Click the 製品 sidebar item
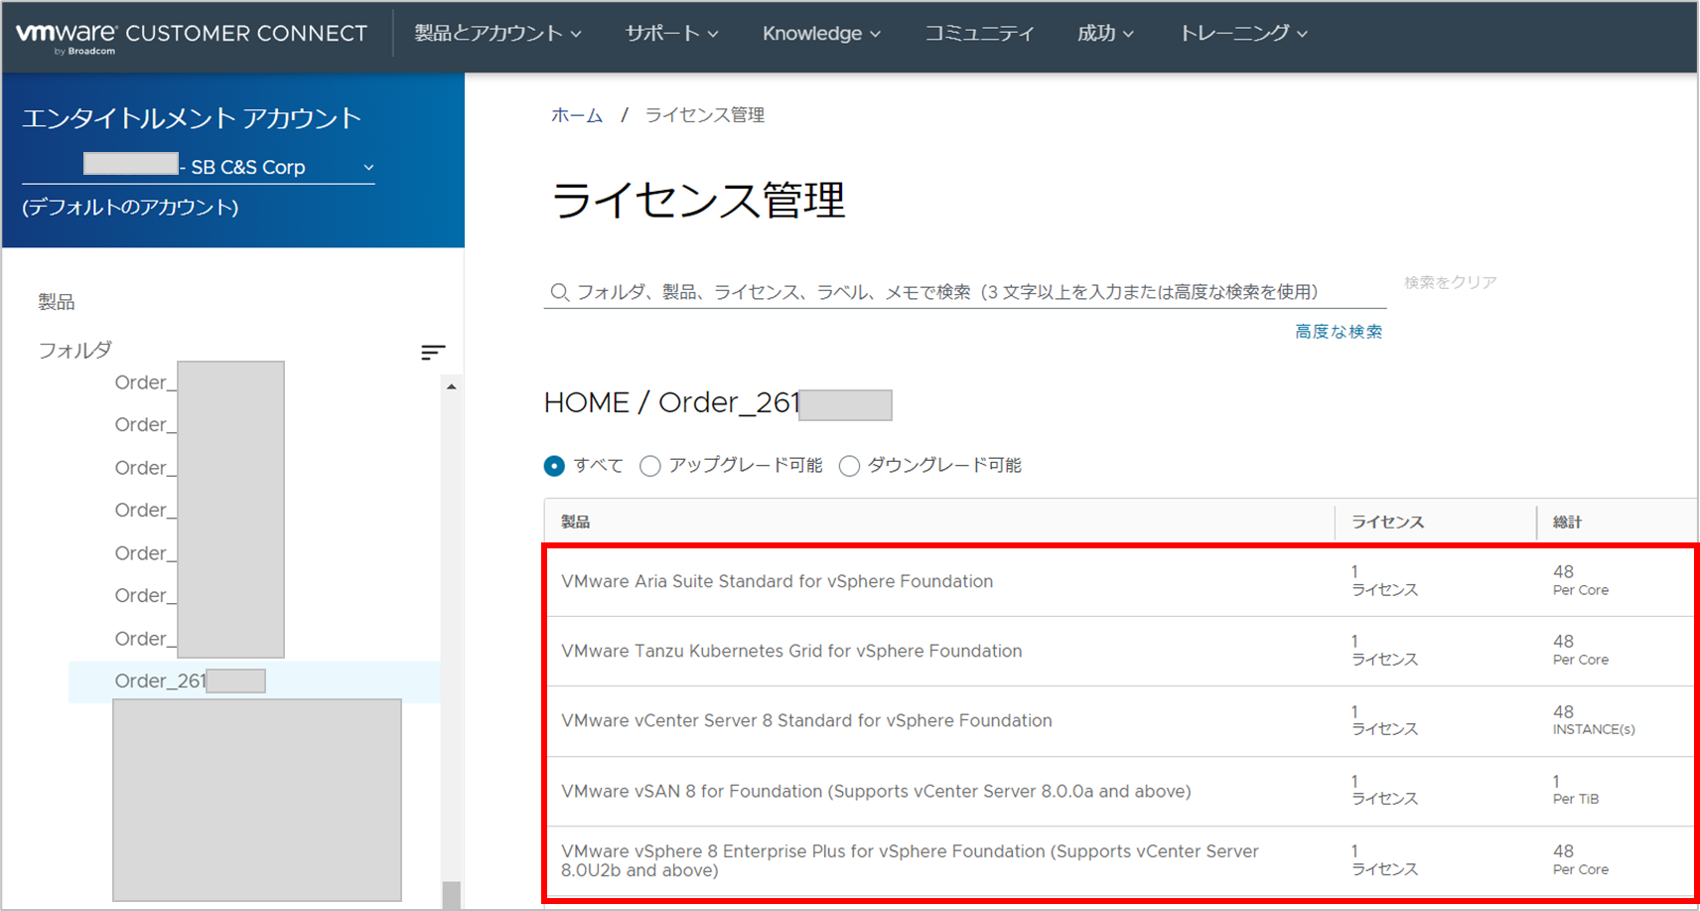 coord(57,302)
